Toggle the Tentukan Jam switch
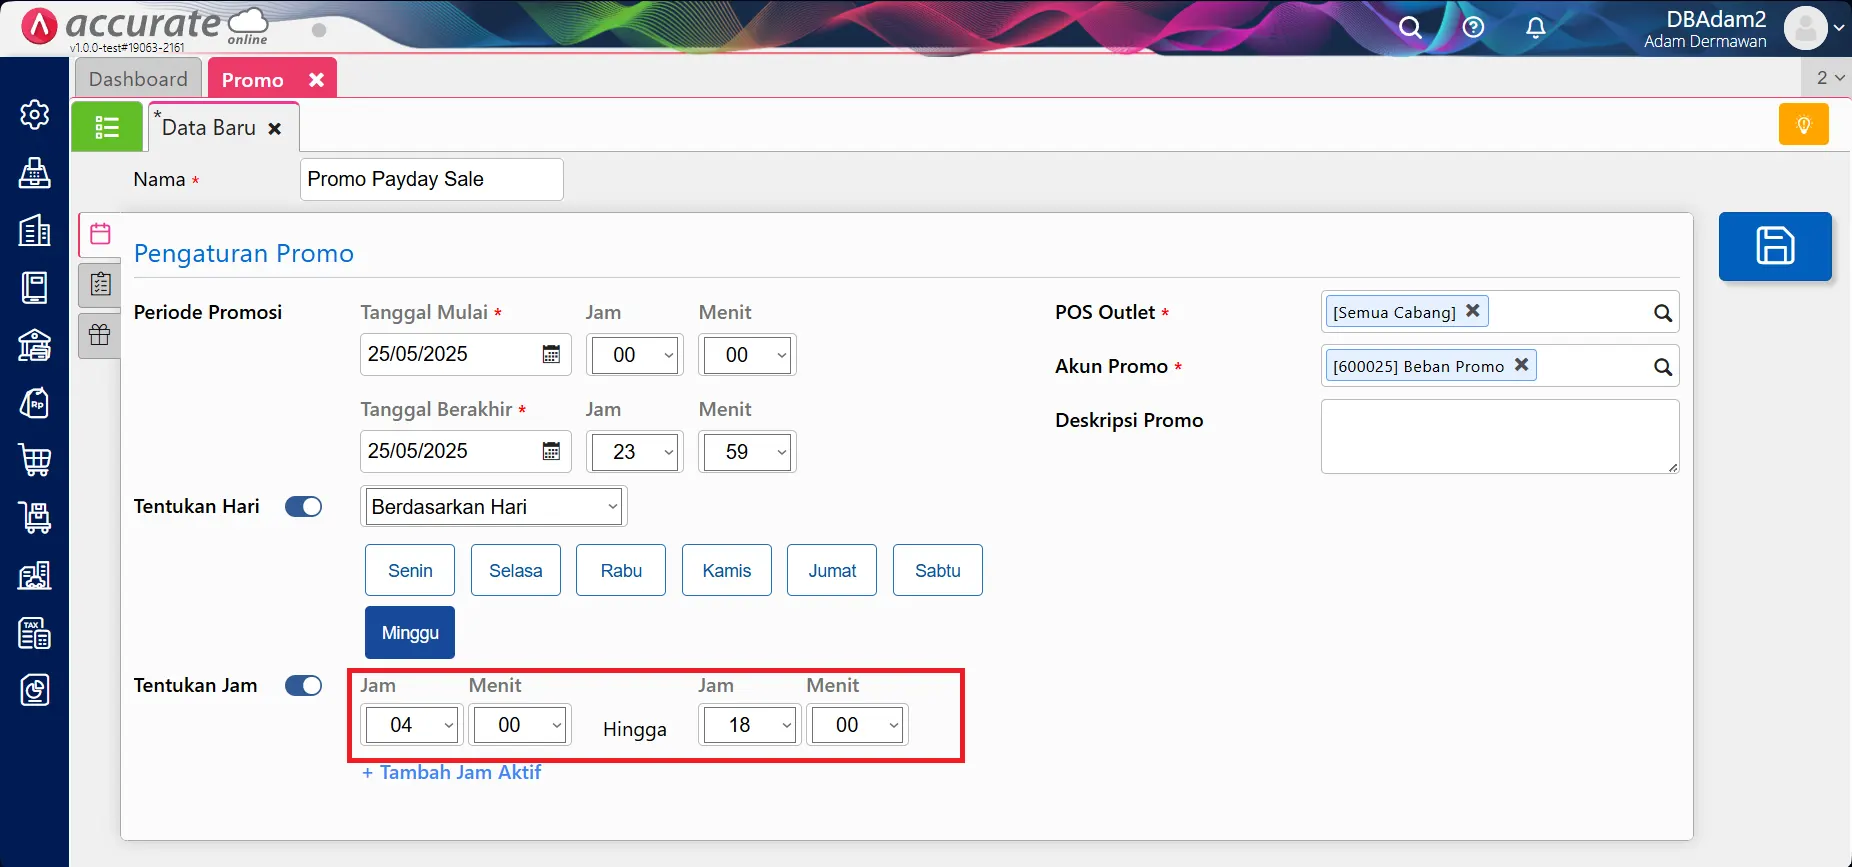Screen dimensions: 1852x867 coord(303,686)
